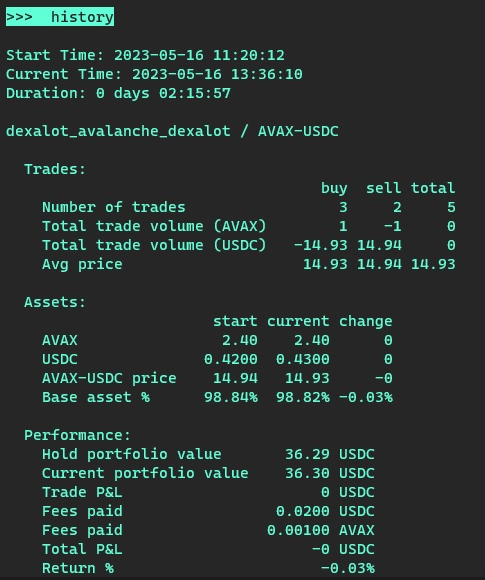Click Hold portfolio value 36.29 USDC
The image size is (485, 580).
pos(330,454)
